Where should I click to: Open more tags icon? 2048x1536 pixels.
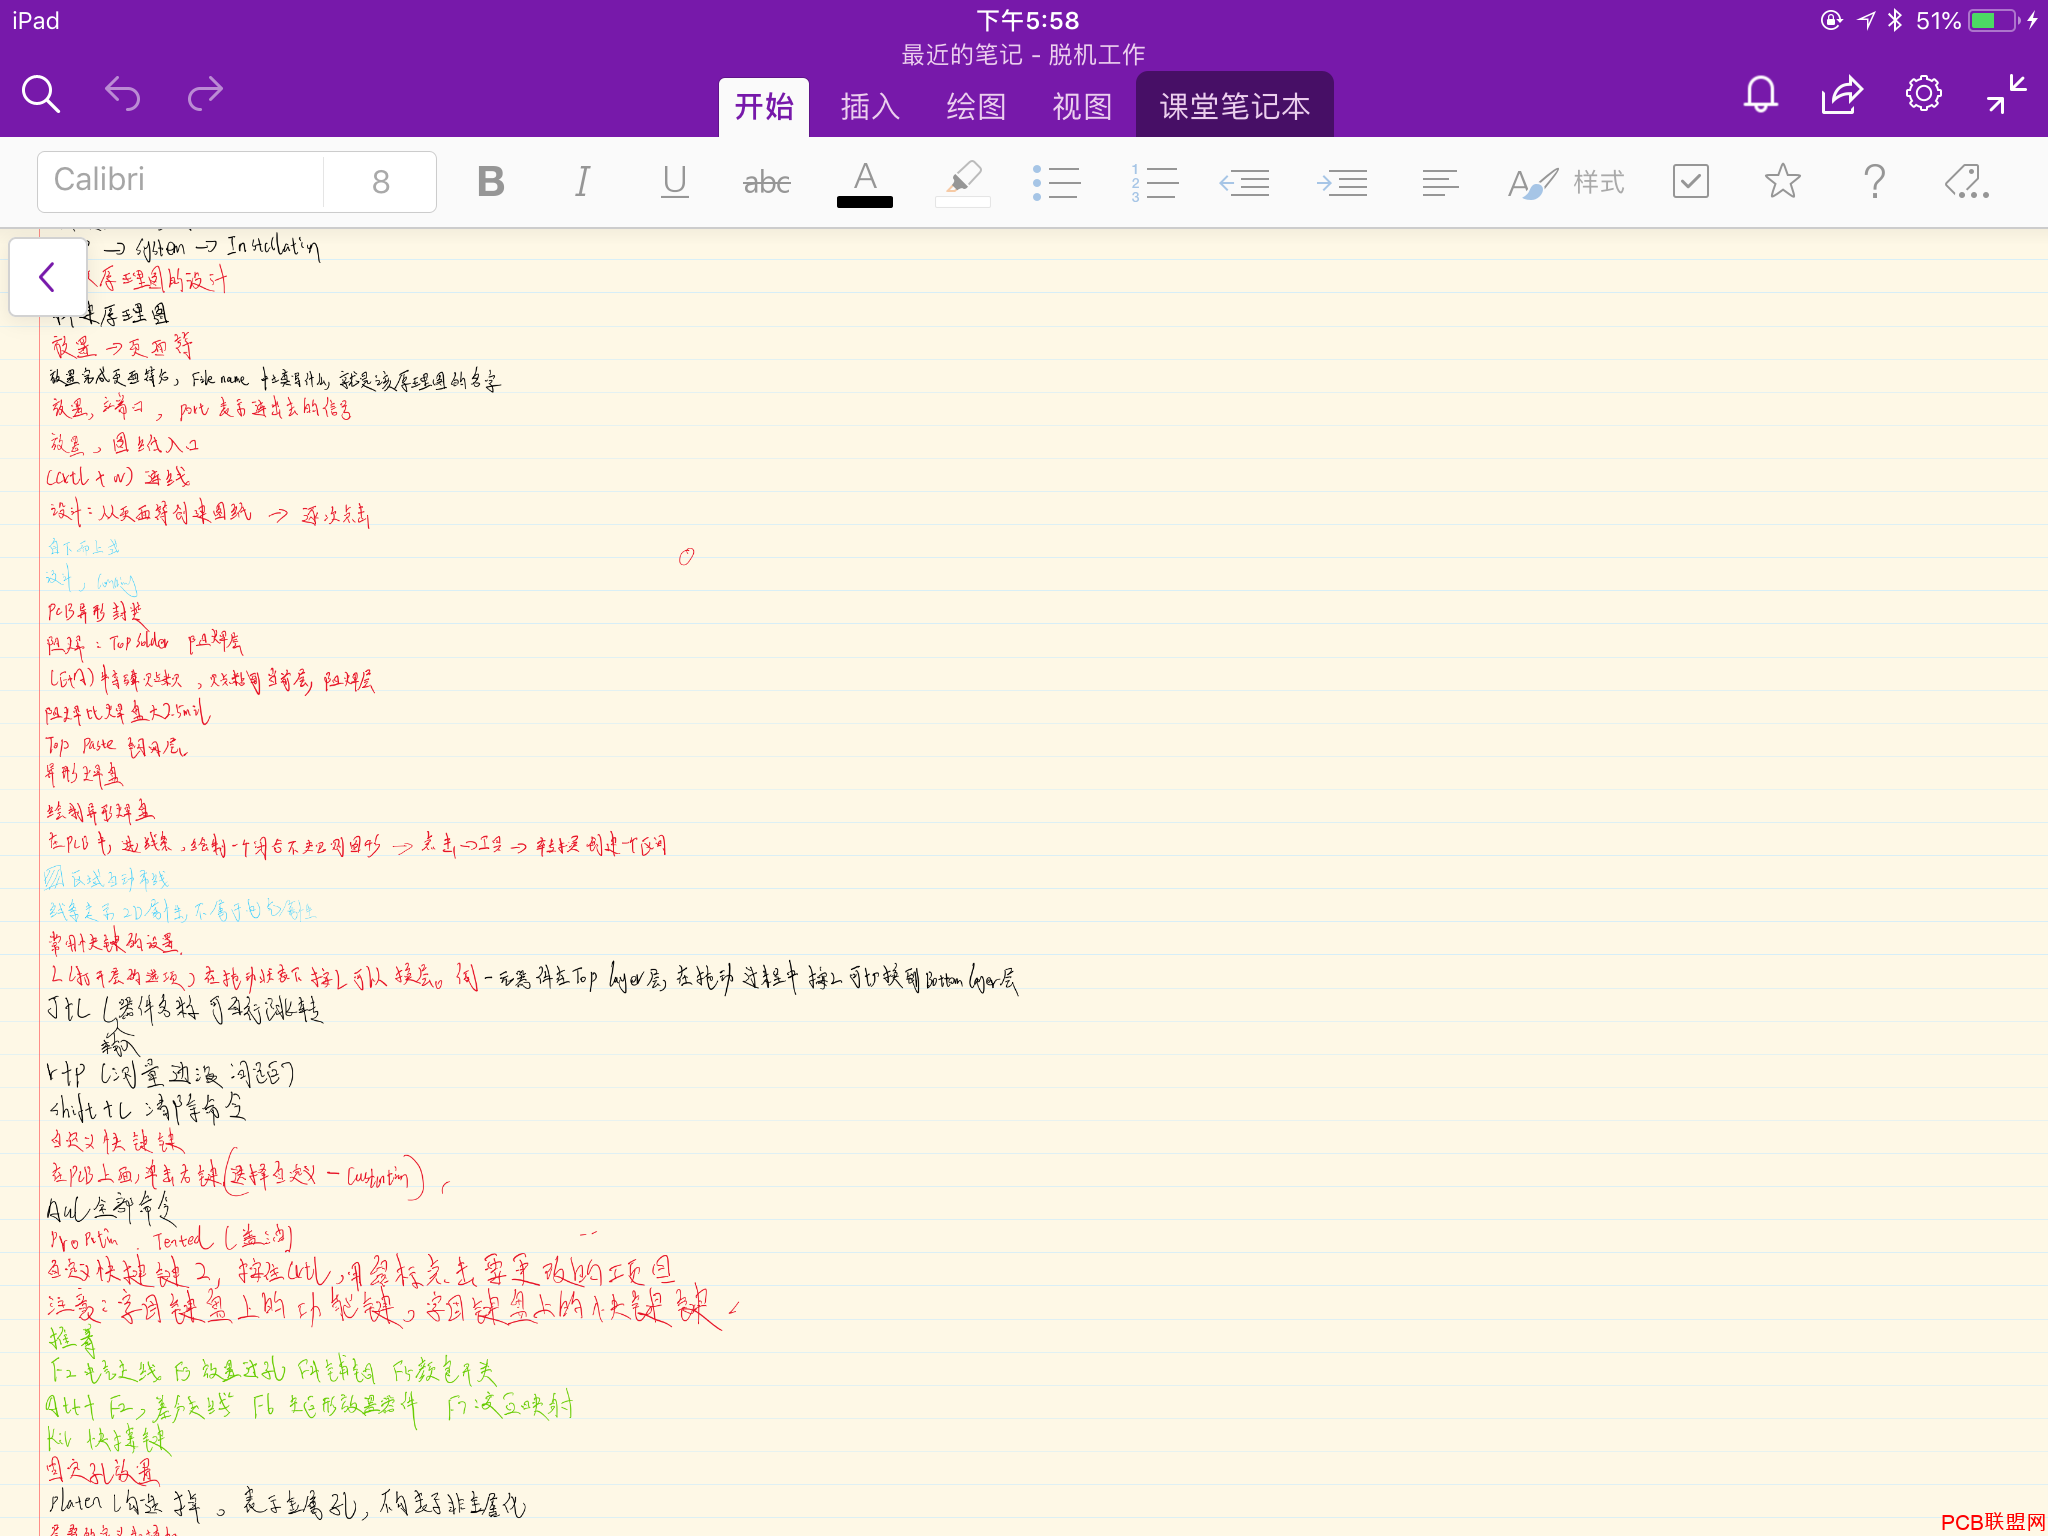tap(1967, 181)
